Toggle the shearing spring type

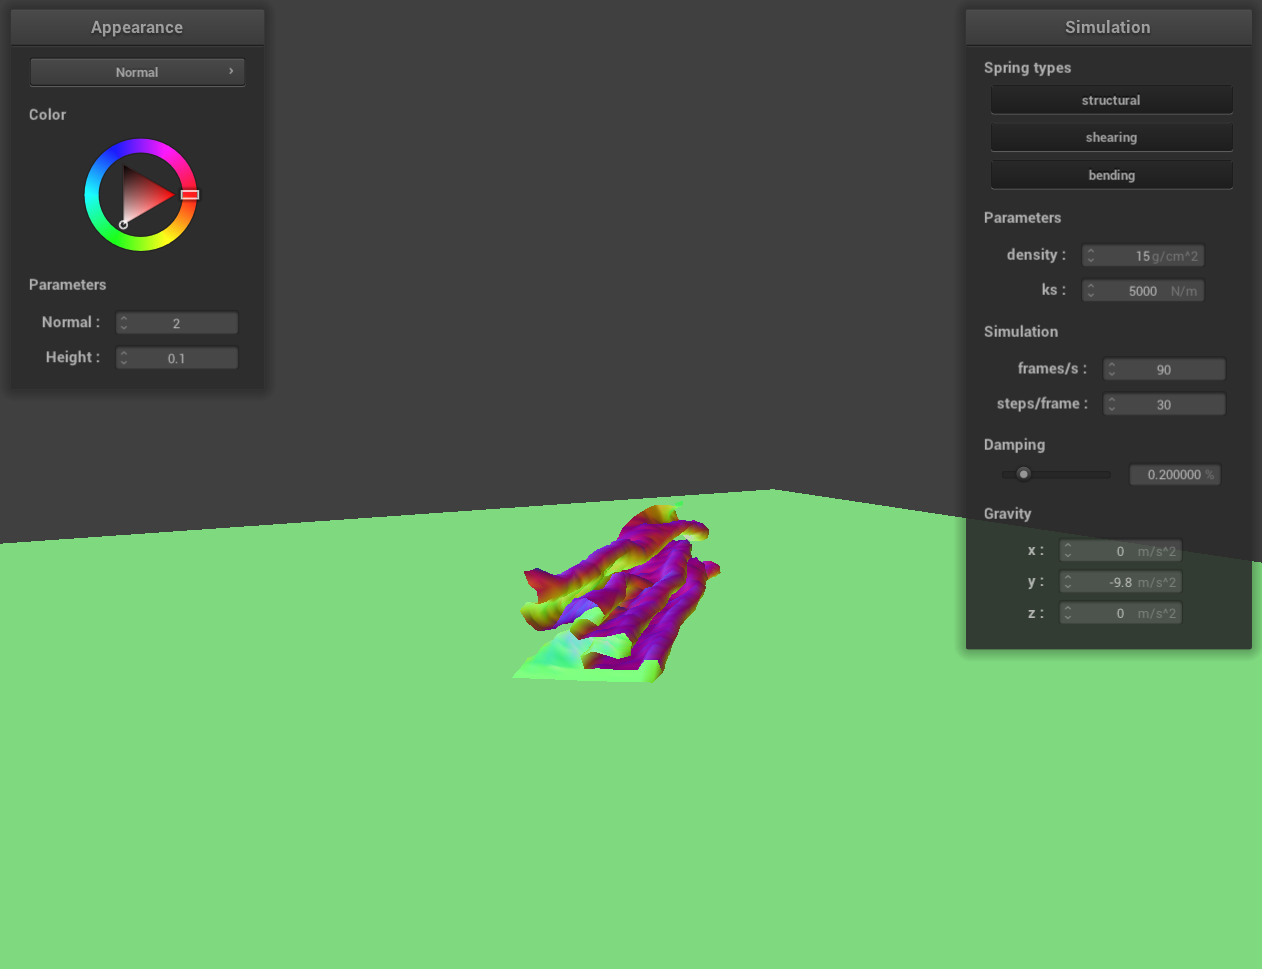click(1111, 137)
